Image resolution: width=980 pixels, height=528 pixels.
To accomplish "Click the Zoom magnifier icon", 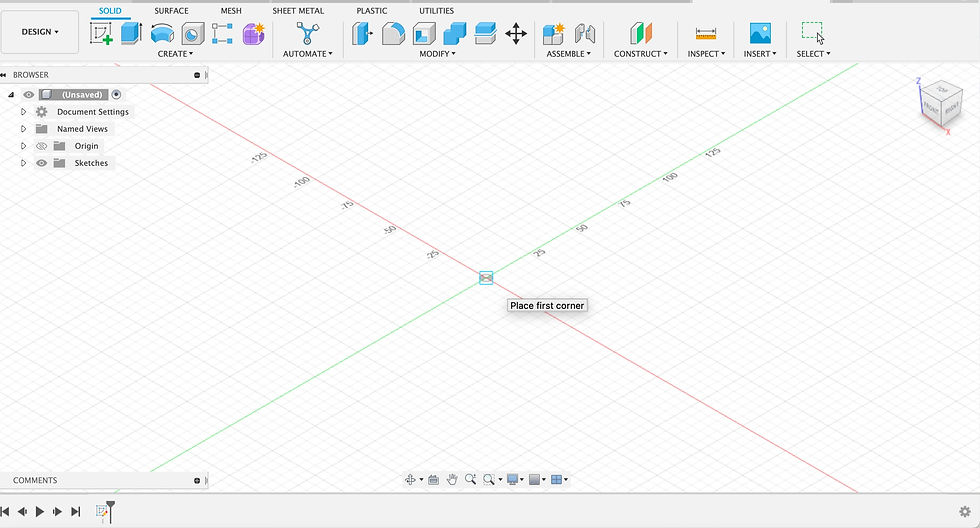I will [470, 479].
